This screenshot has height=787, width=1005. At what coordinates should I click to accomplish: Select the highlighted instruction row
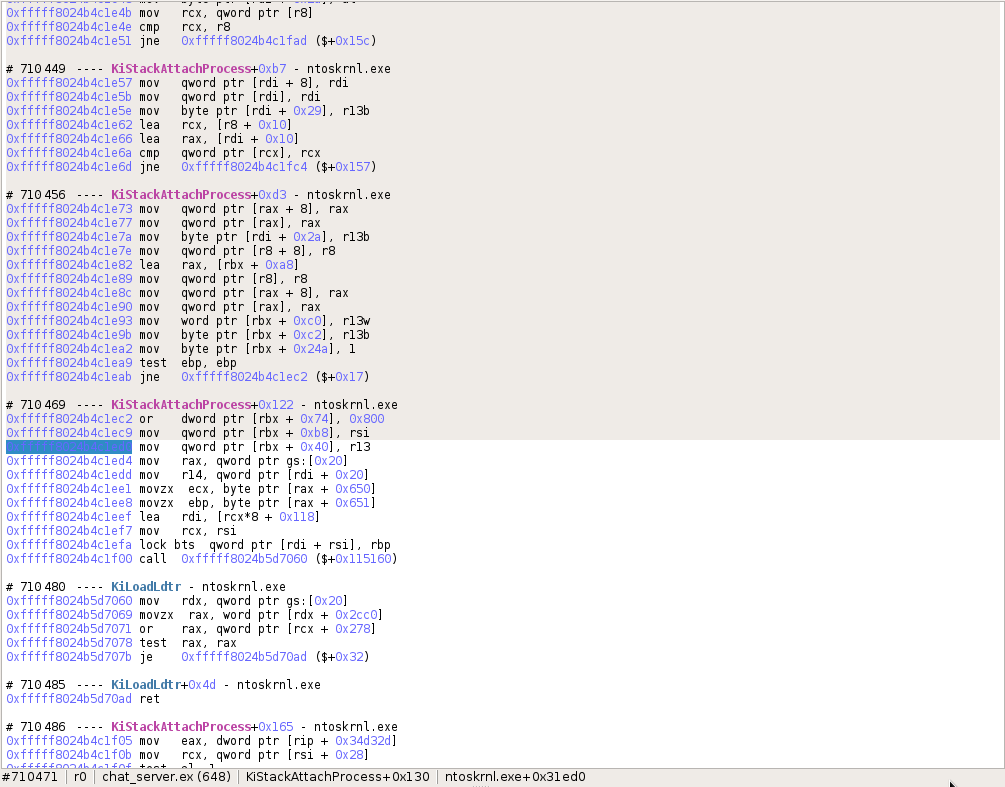coord(68,447)
